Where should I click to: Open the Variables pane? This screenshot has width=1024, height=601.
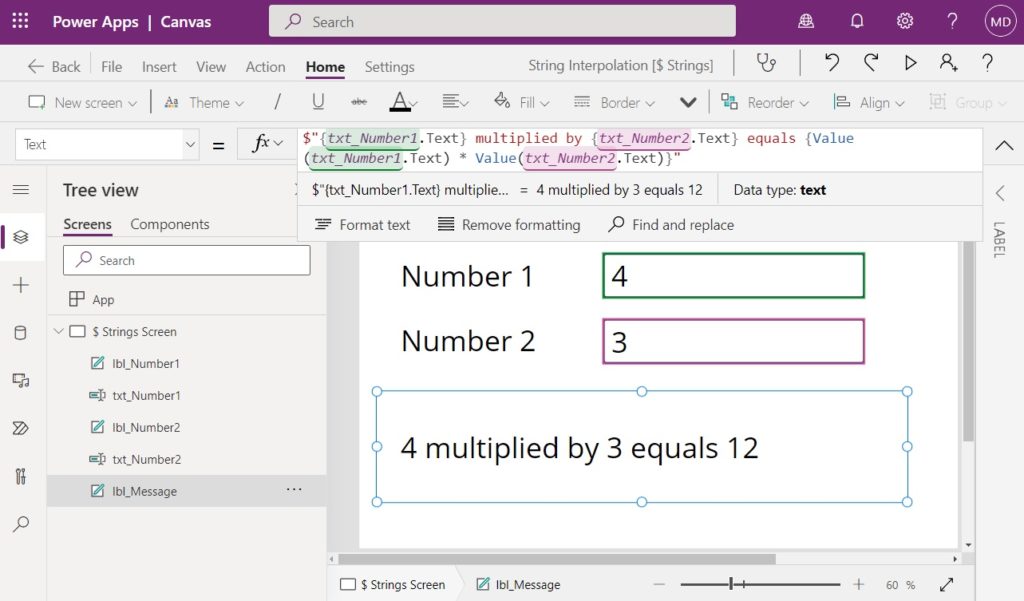[x=22, y=476]
